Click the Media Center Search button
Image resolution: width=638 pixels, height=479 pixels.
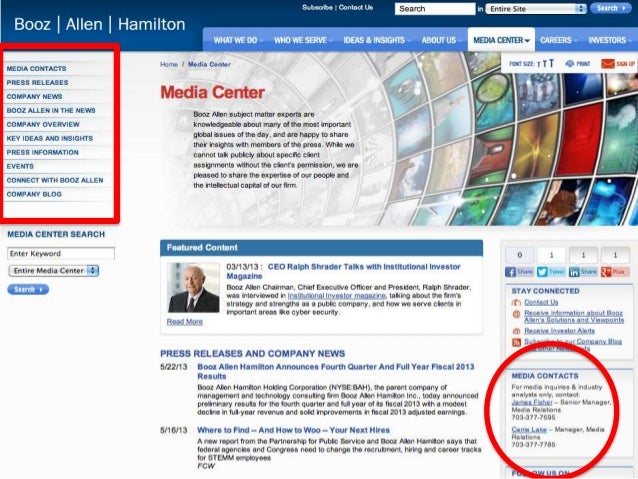[x=28, y=289]
